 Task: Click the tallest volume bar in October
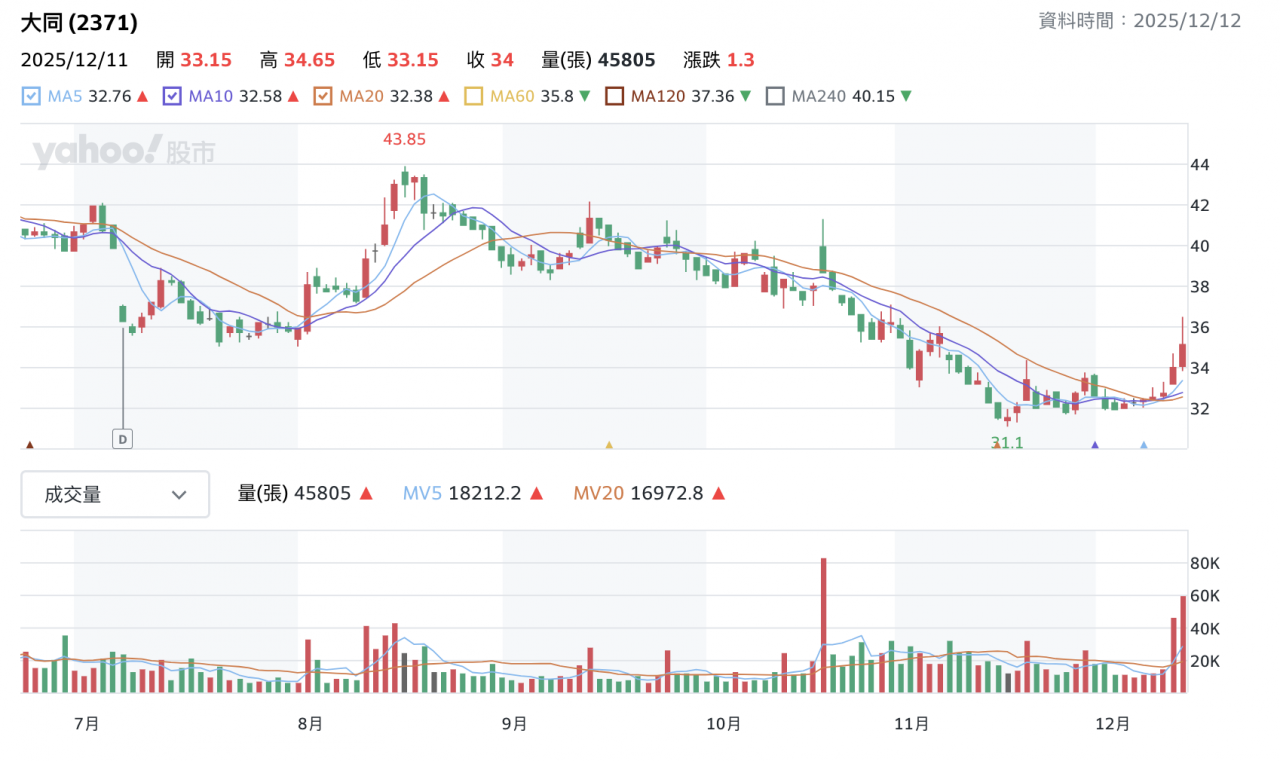823,625
